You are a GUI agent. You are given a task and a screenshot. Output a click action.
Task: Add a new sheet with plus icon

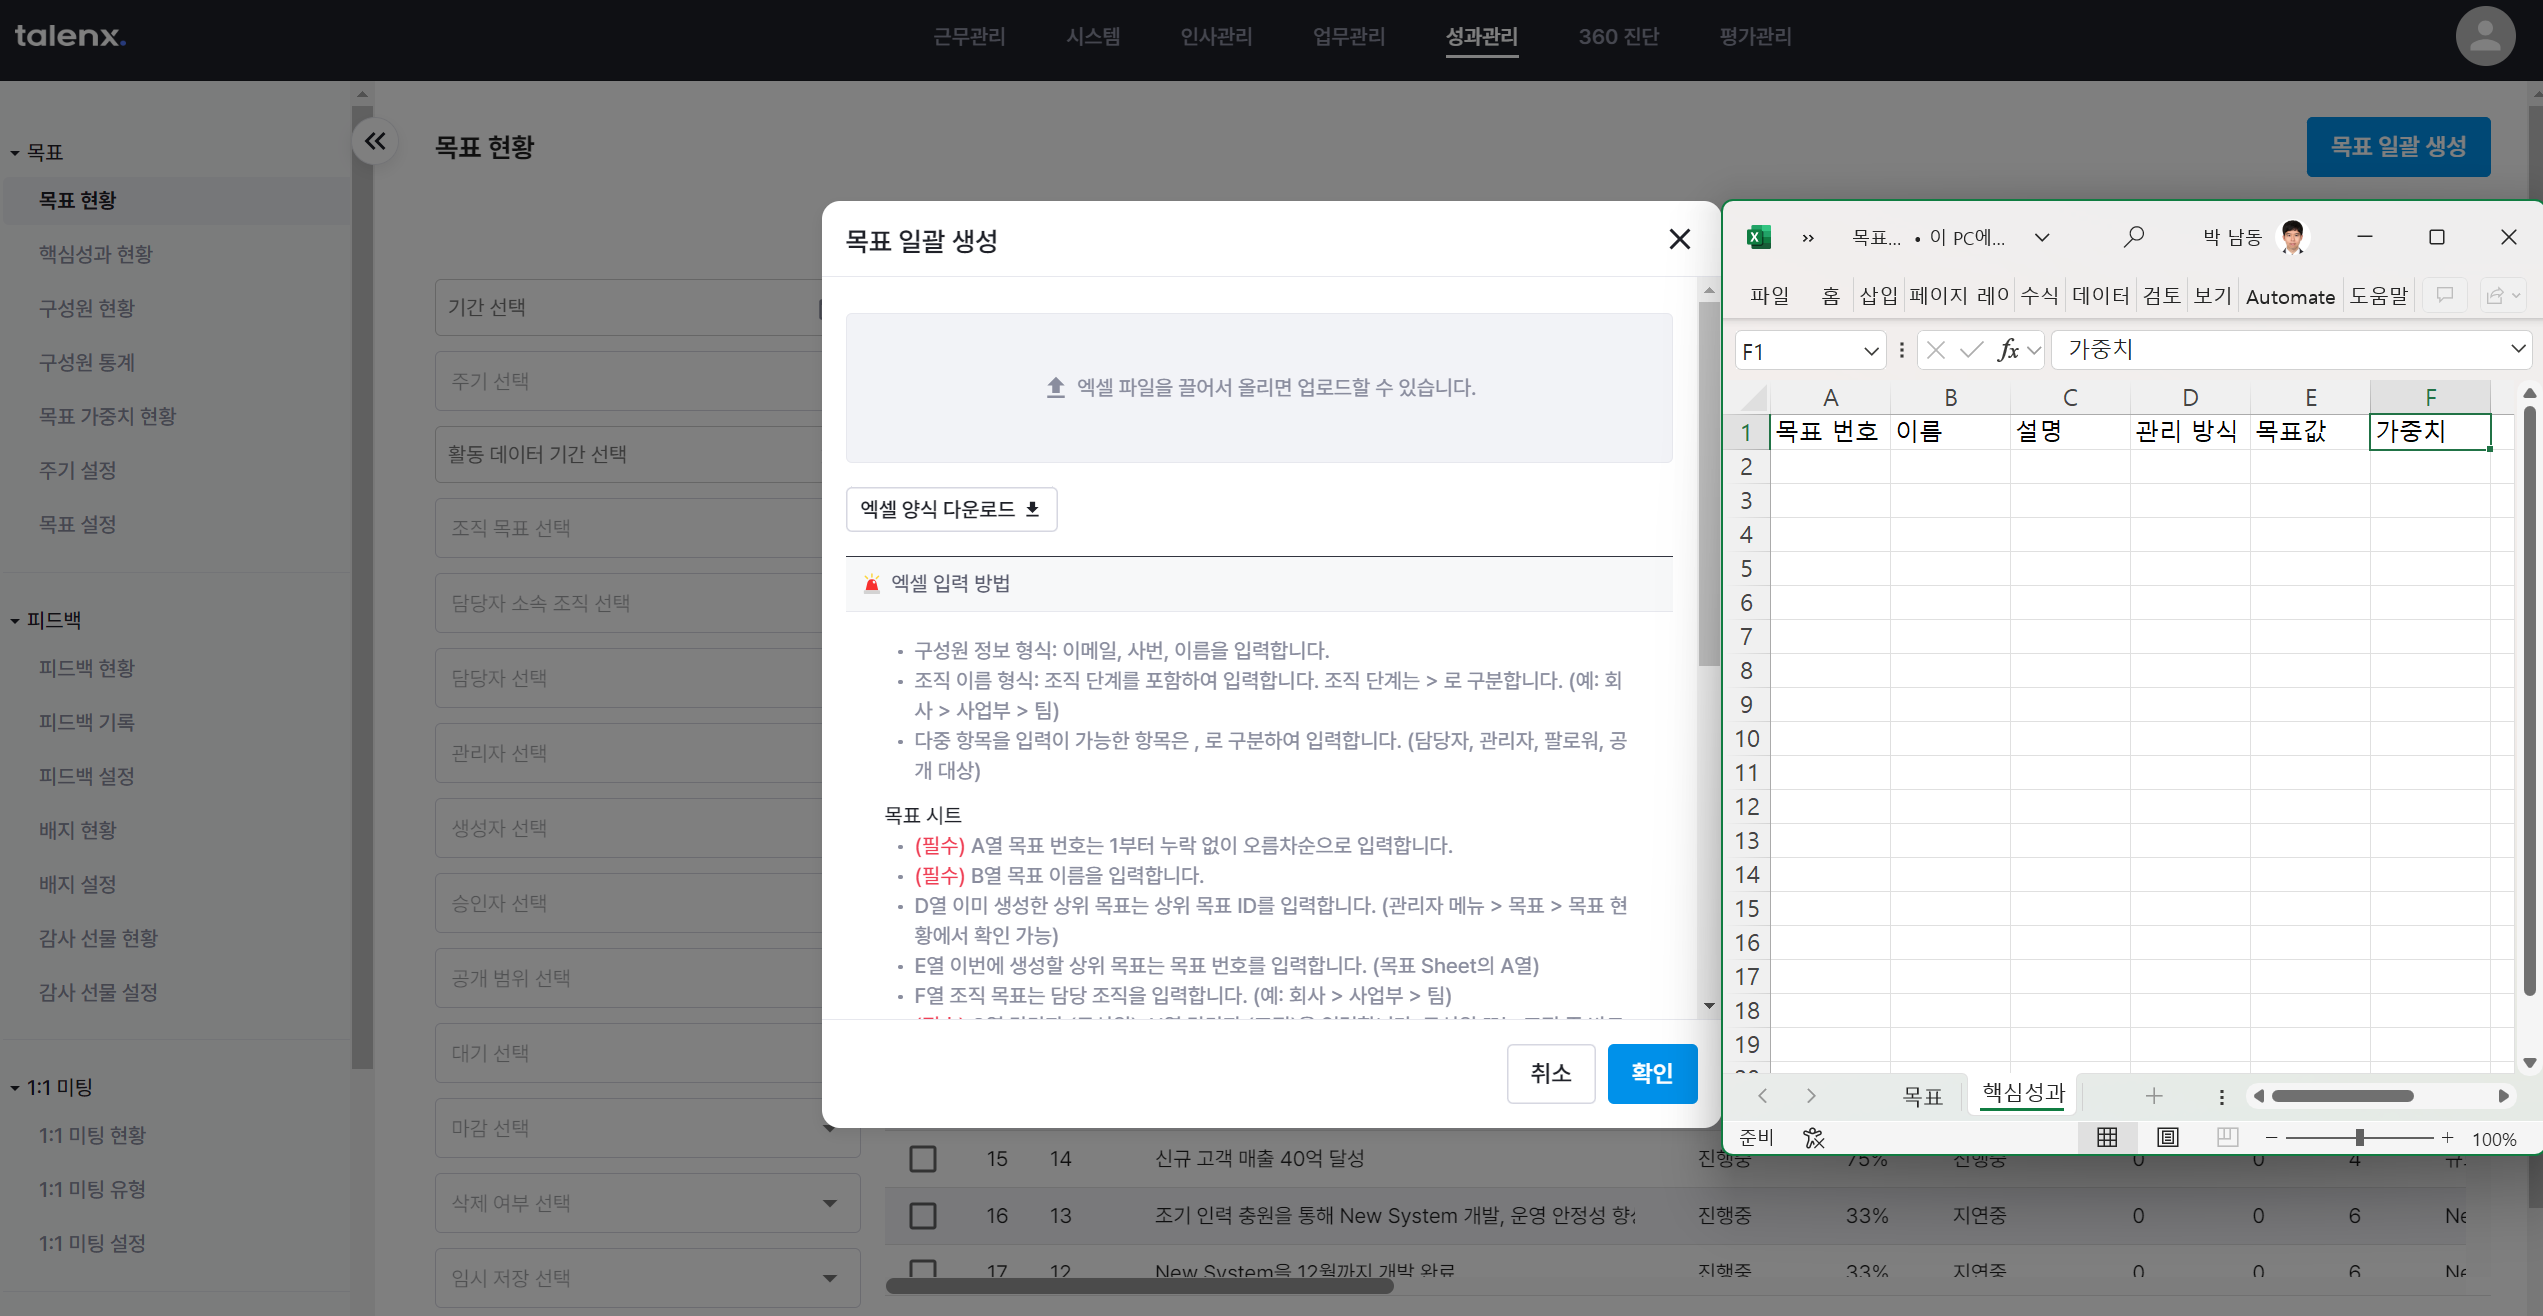[x=2153, y=1096]
